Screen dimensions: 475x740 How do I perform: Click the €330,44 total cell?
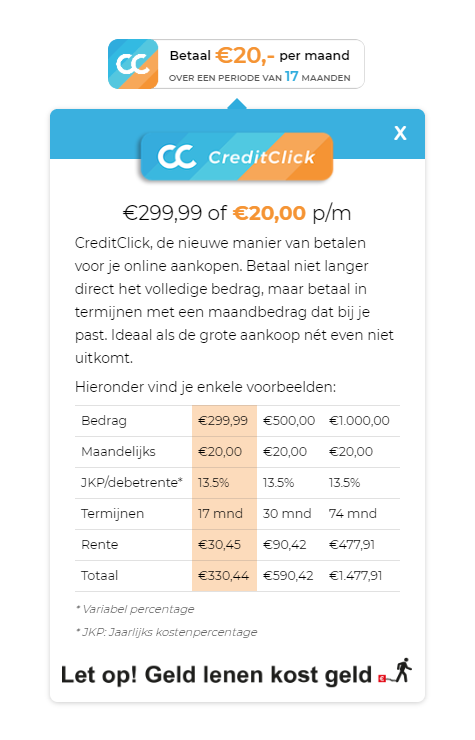coord(223,576)
